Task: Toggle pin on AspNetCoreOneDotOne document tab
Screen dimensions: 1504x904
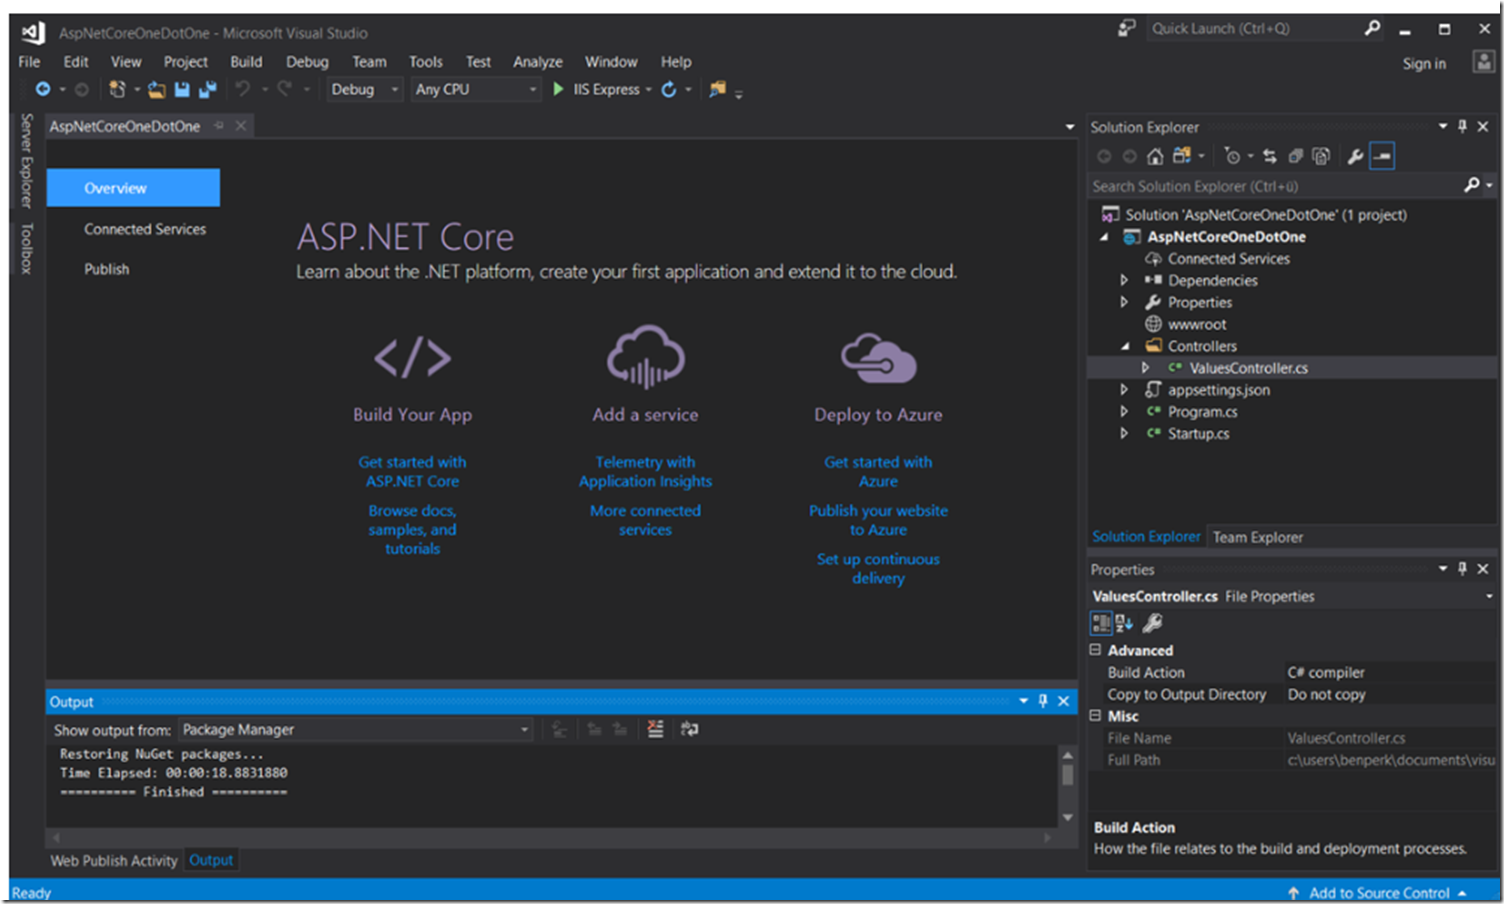Action: pyautogui.click(x=219, y=126)
